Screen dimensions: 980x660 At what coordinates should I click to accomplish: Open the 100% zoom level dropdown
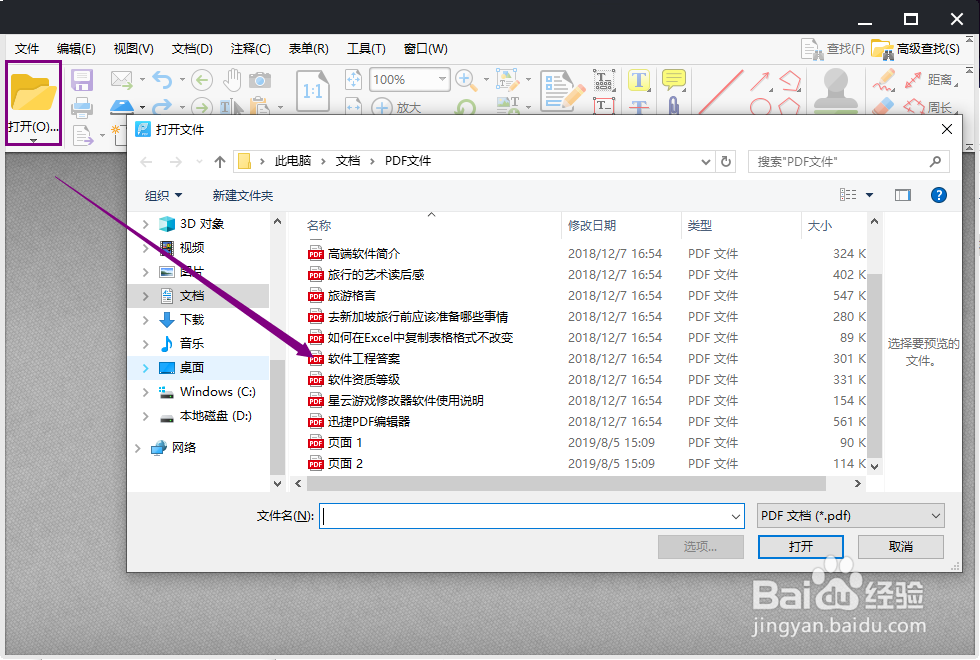pos(442,79)
